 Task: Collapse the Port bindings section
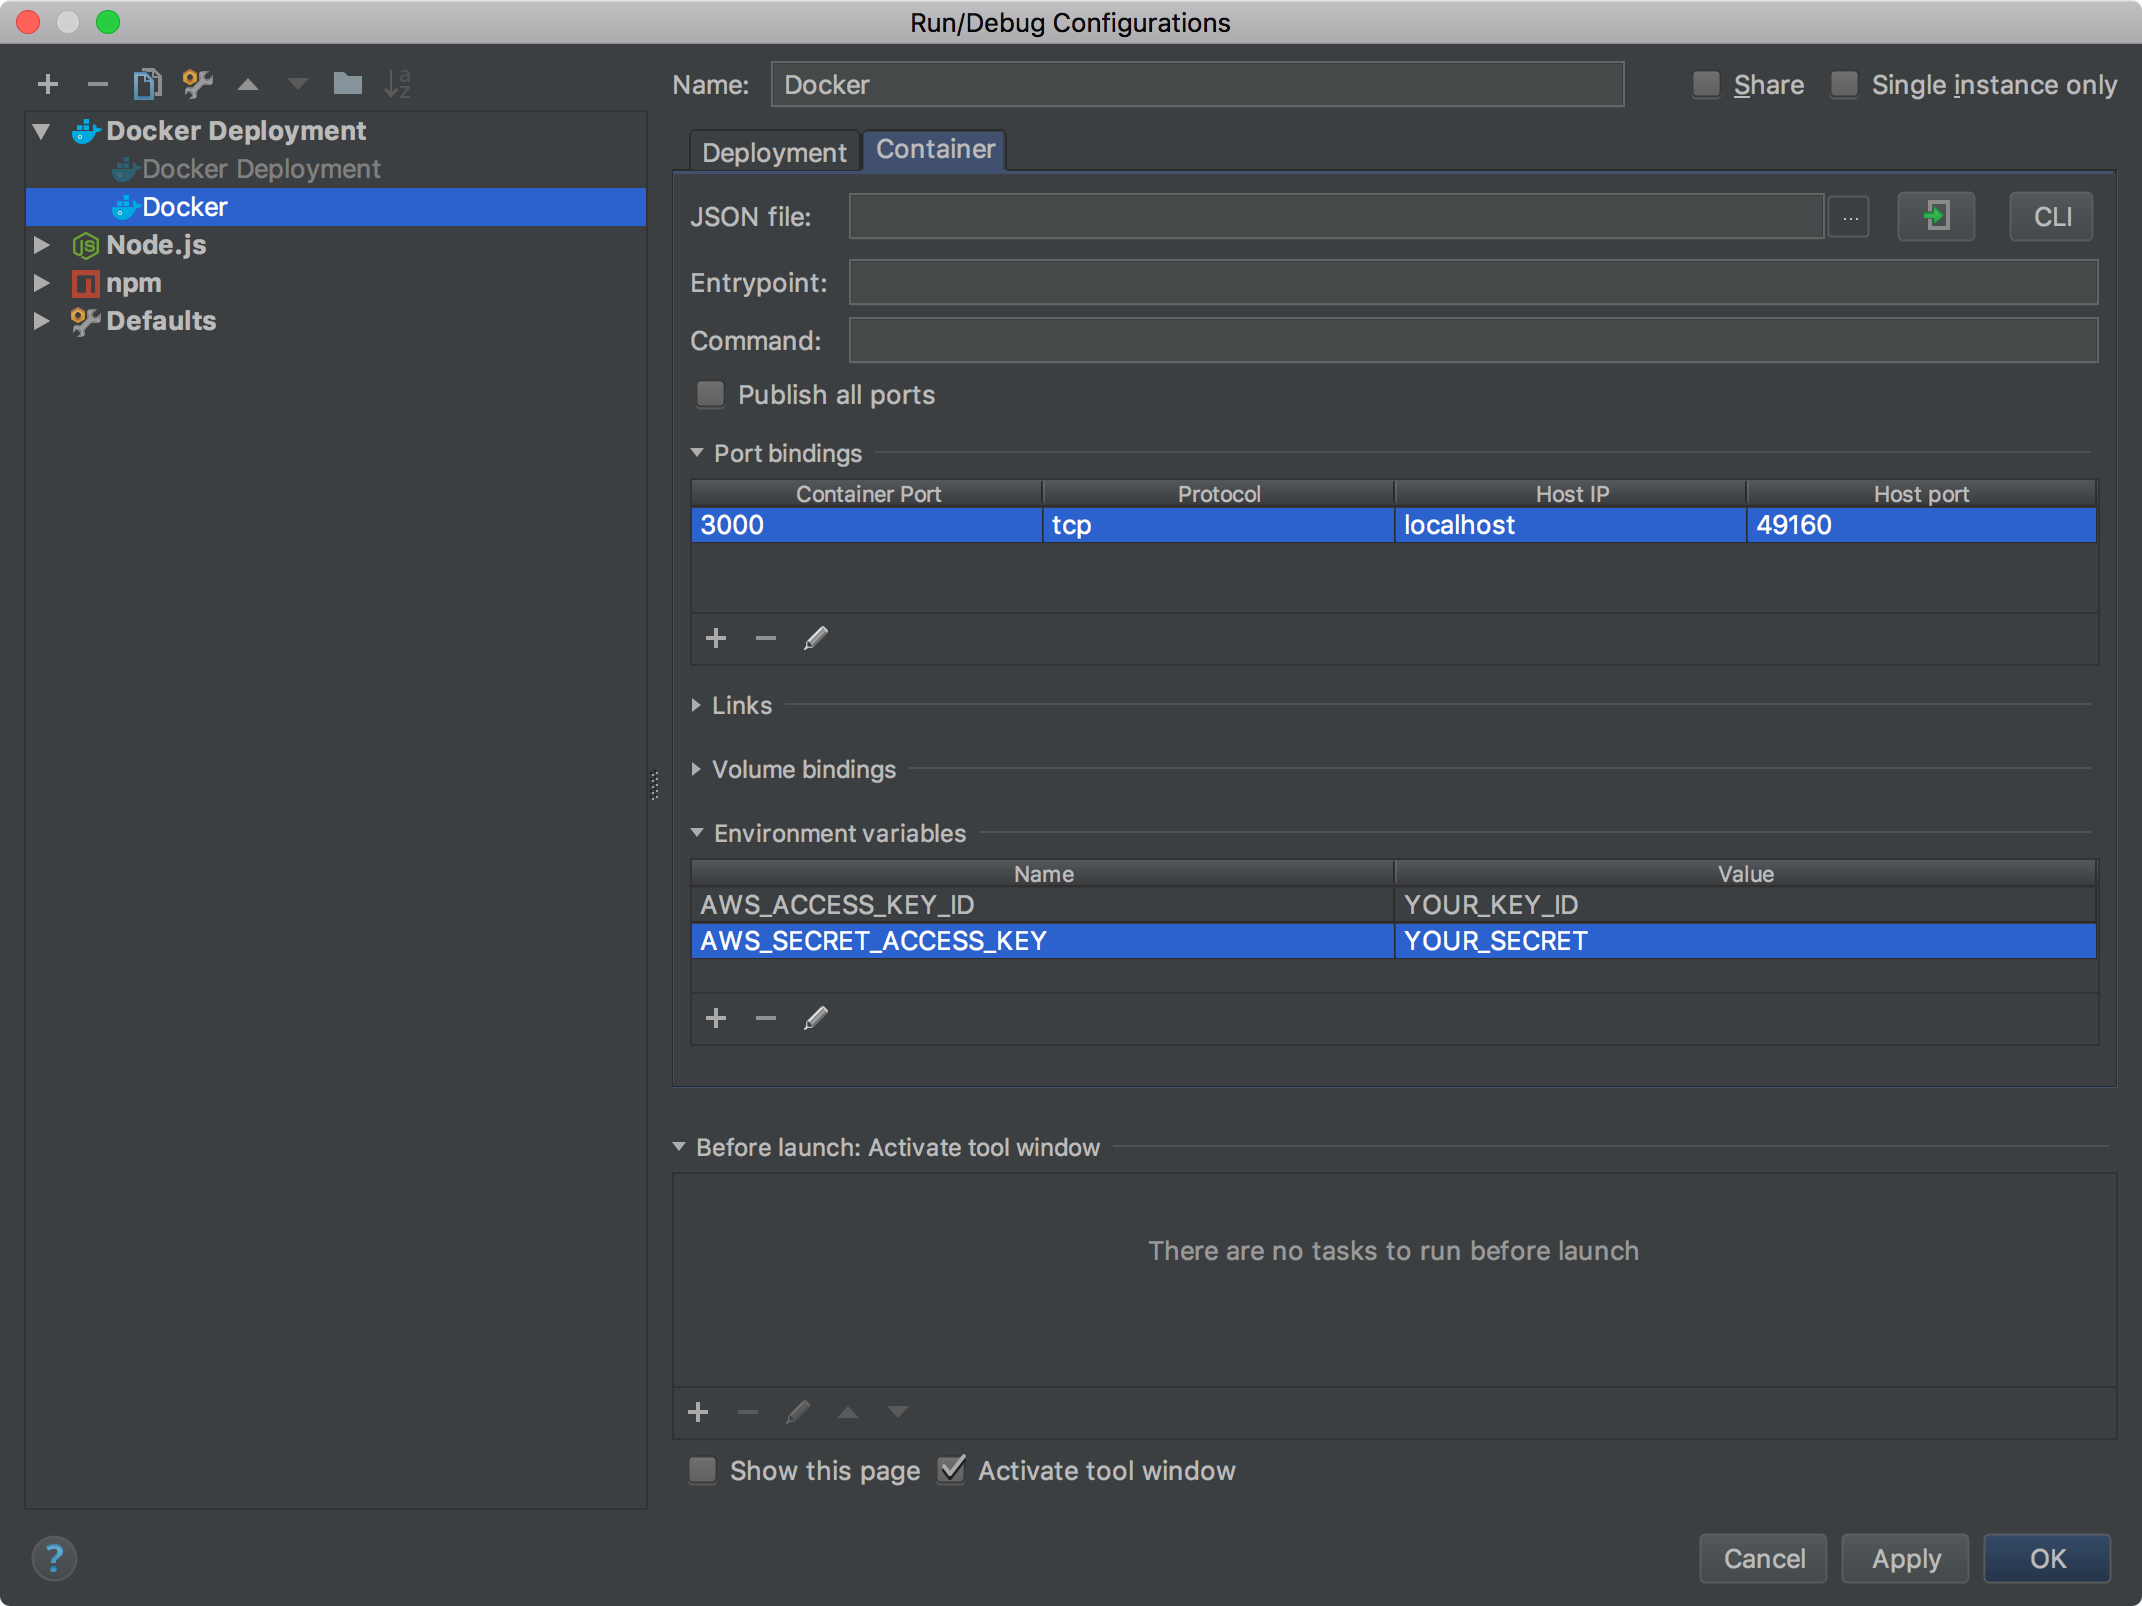coord(697,453)
